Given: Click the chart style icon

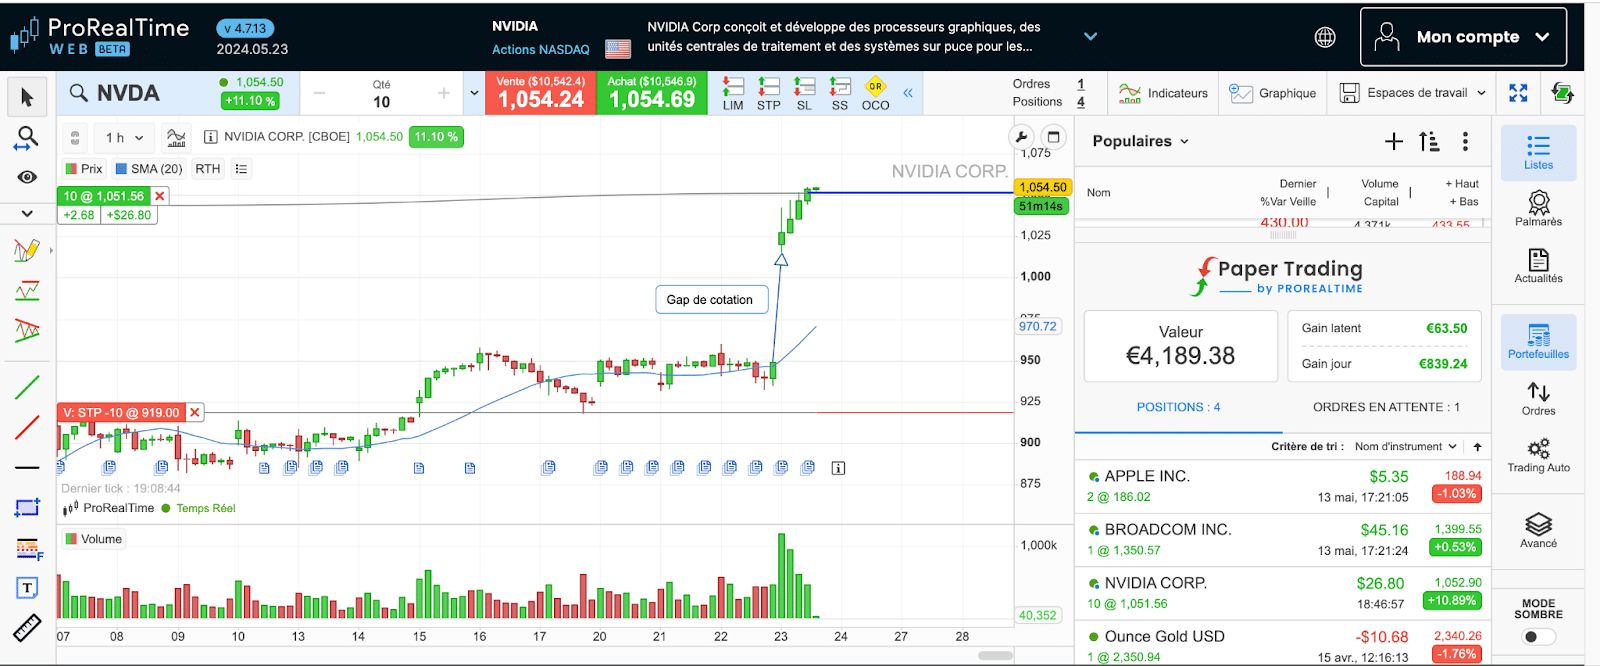Looking at the screenshot, I should [x=176, y=138].
